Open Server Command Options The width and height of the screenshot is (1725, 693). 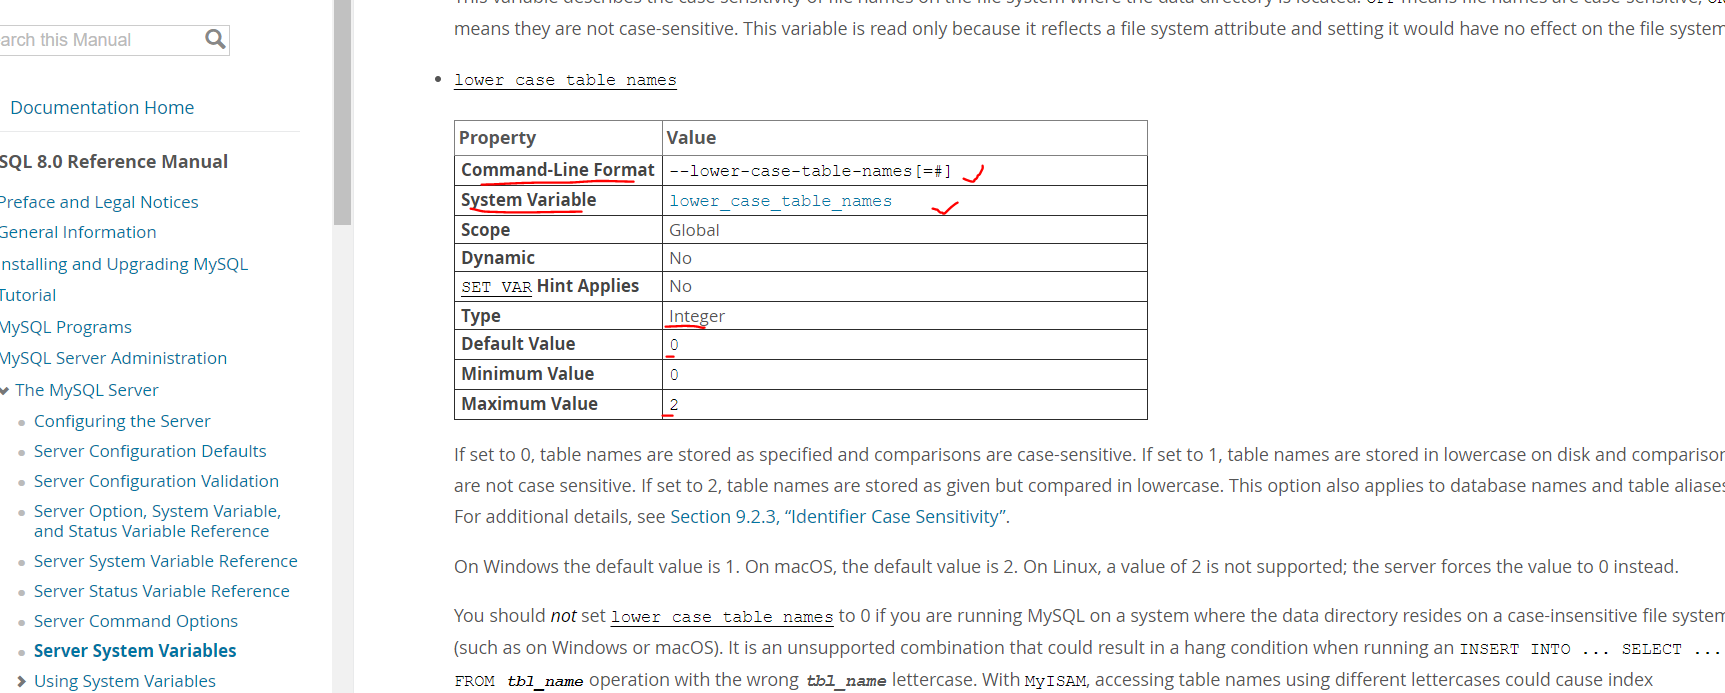[136, 621]
